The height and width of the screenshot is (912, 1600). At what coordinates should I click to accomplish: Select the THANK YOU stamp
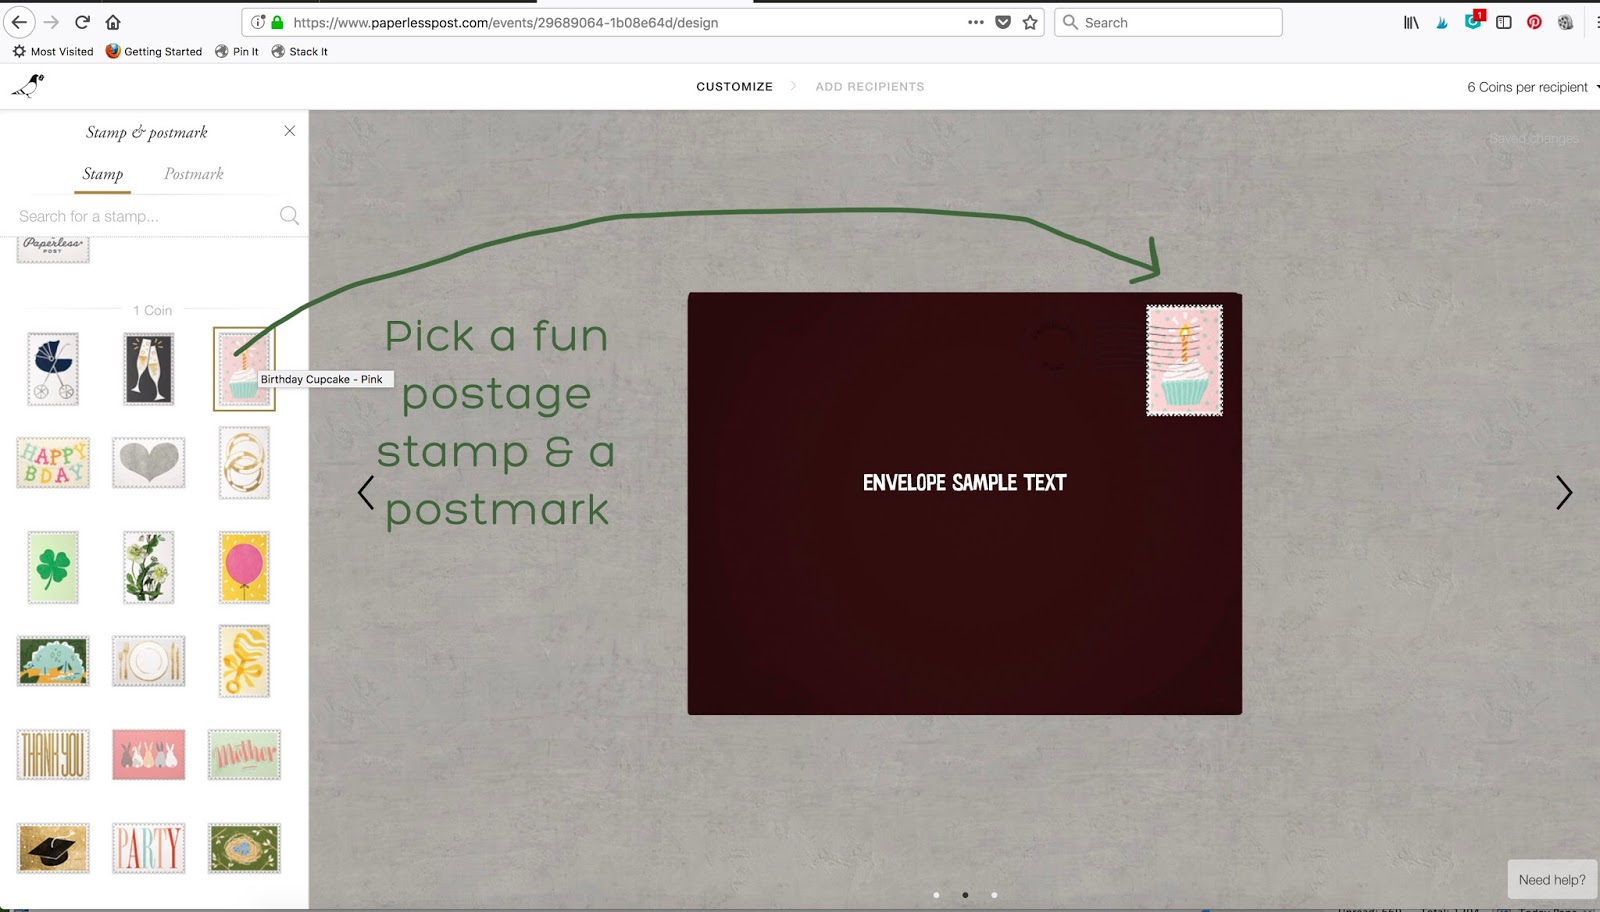(x=53, y=755)
